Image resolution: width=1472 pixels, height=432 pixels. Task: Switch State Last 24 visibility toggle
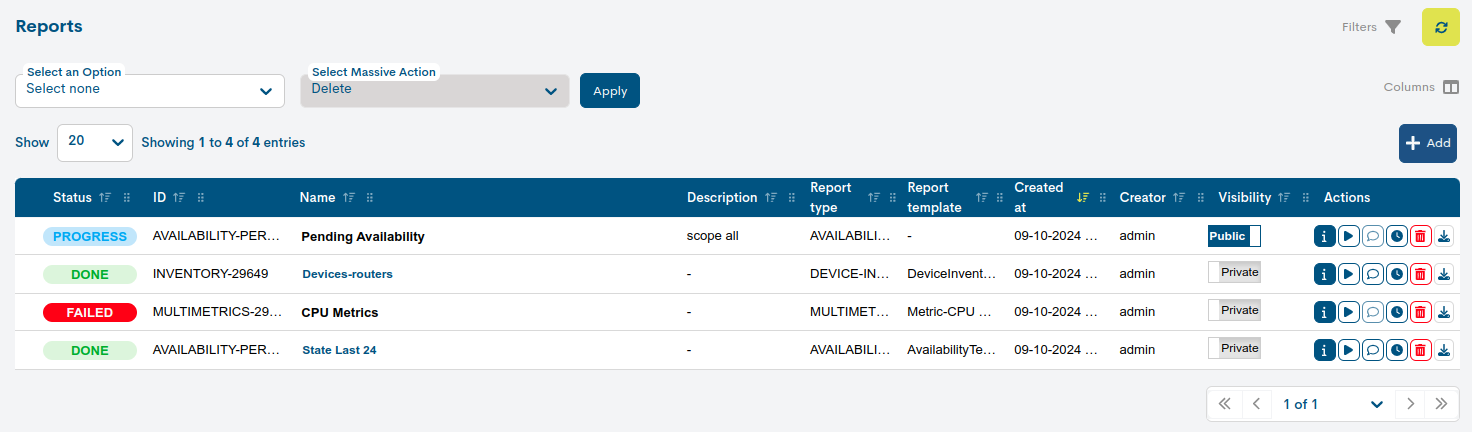coord(1234,349)
